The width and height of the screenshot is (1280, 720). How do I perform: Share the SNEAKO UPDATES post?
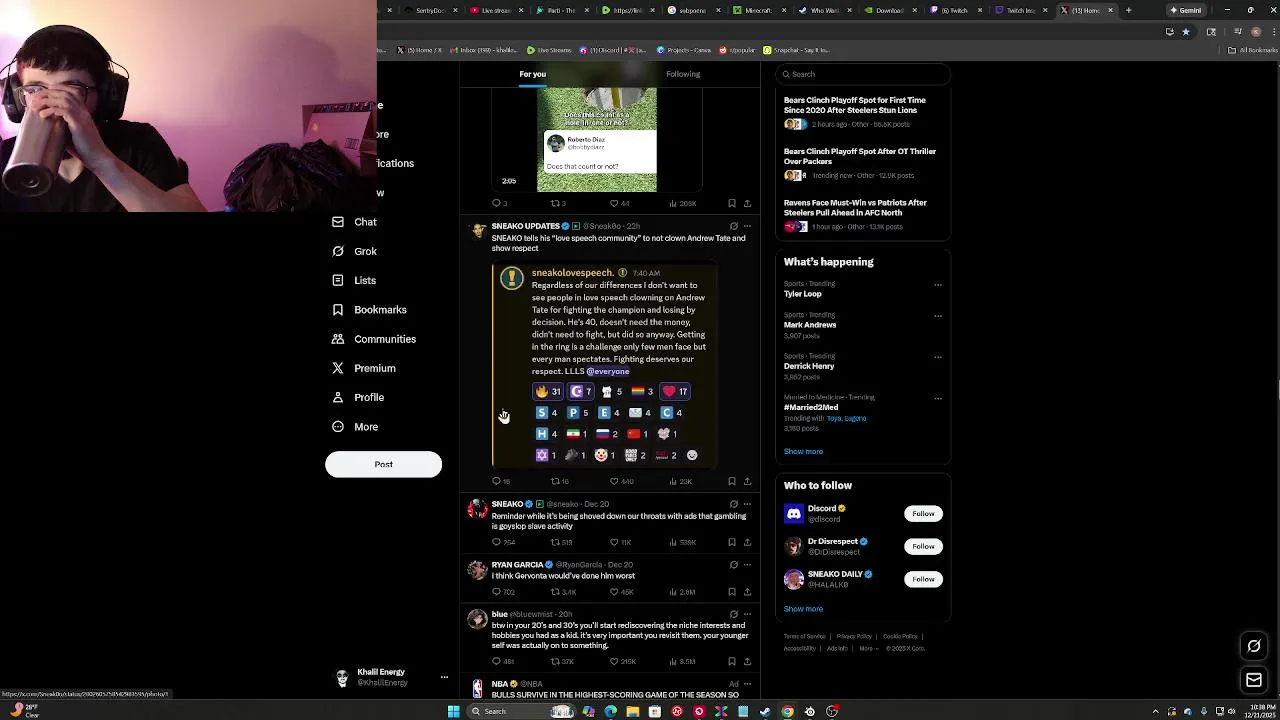747,481
